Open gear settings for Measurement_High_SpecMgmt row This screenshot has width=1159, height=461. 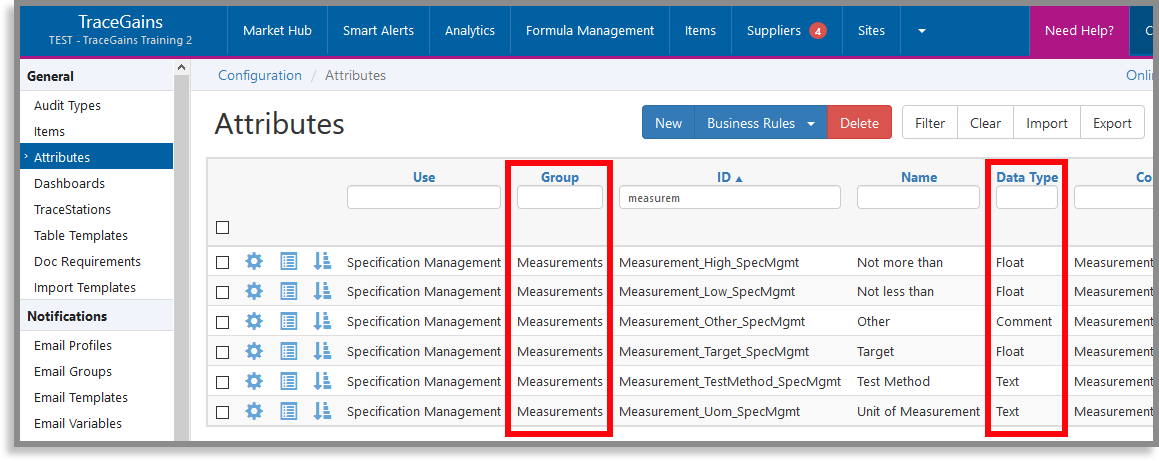coord(254,262)
